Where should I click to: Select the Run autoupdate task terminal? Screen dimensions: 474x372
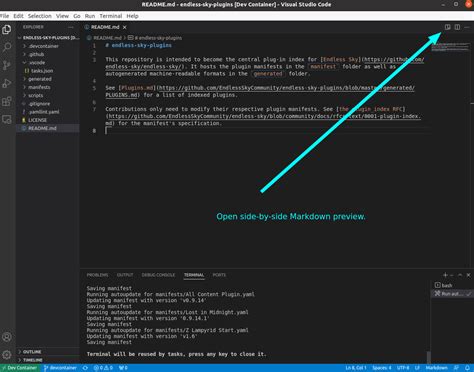click(x=452, y=294)
